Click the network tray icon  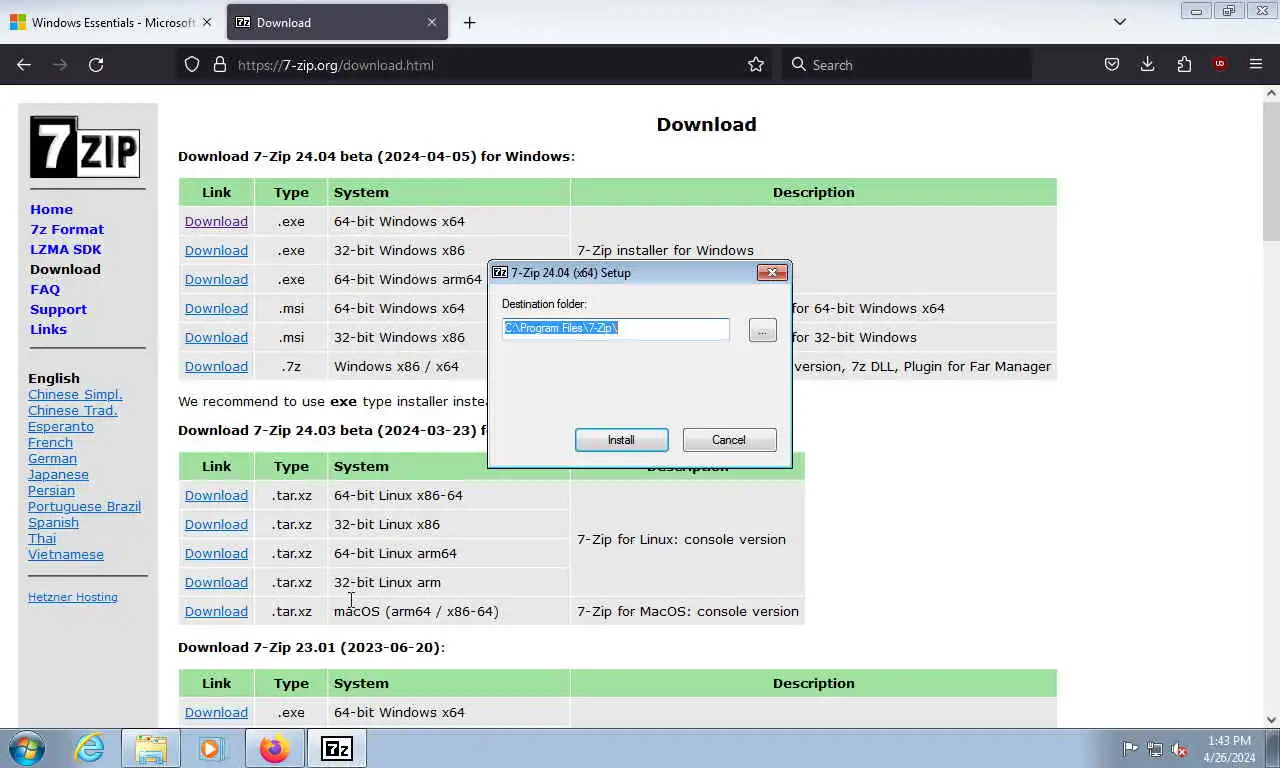click(1155, 749)
